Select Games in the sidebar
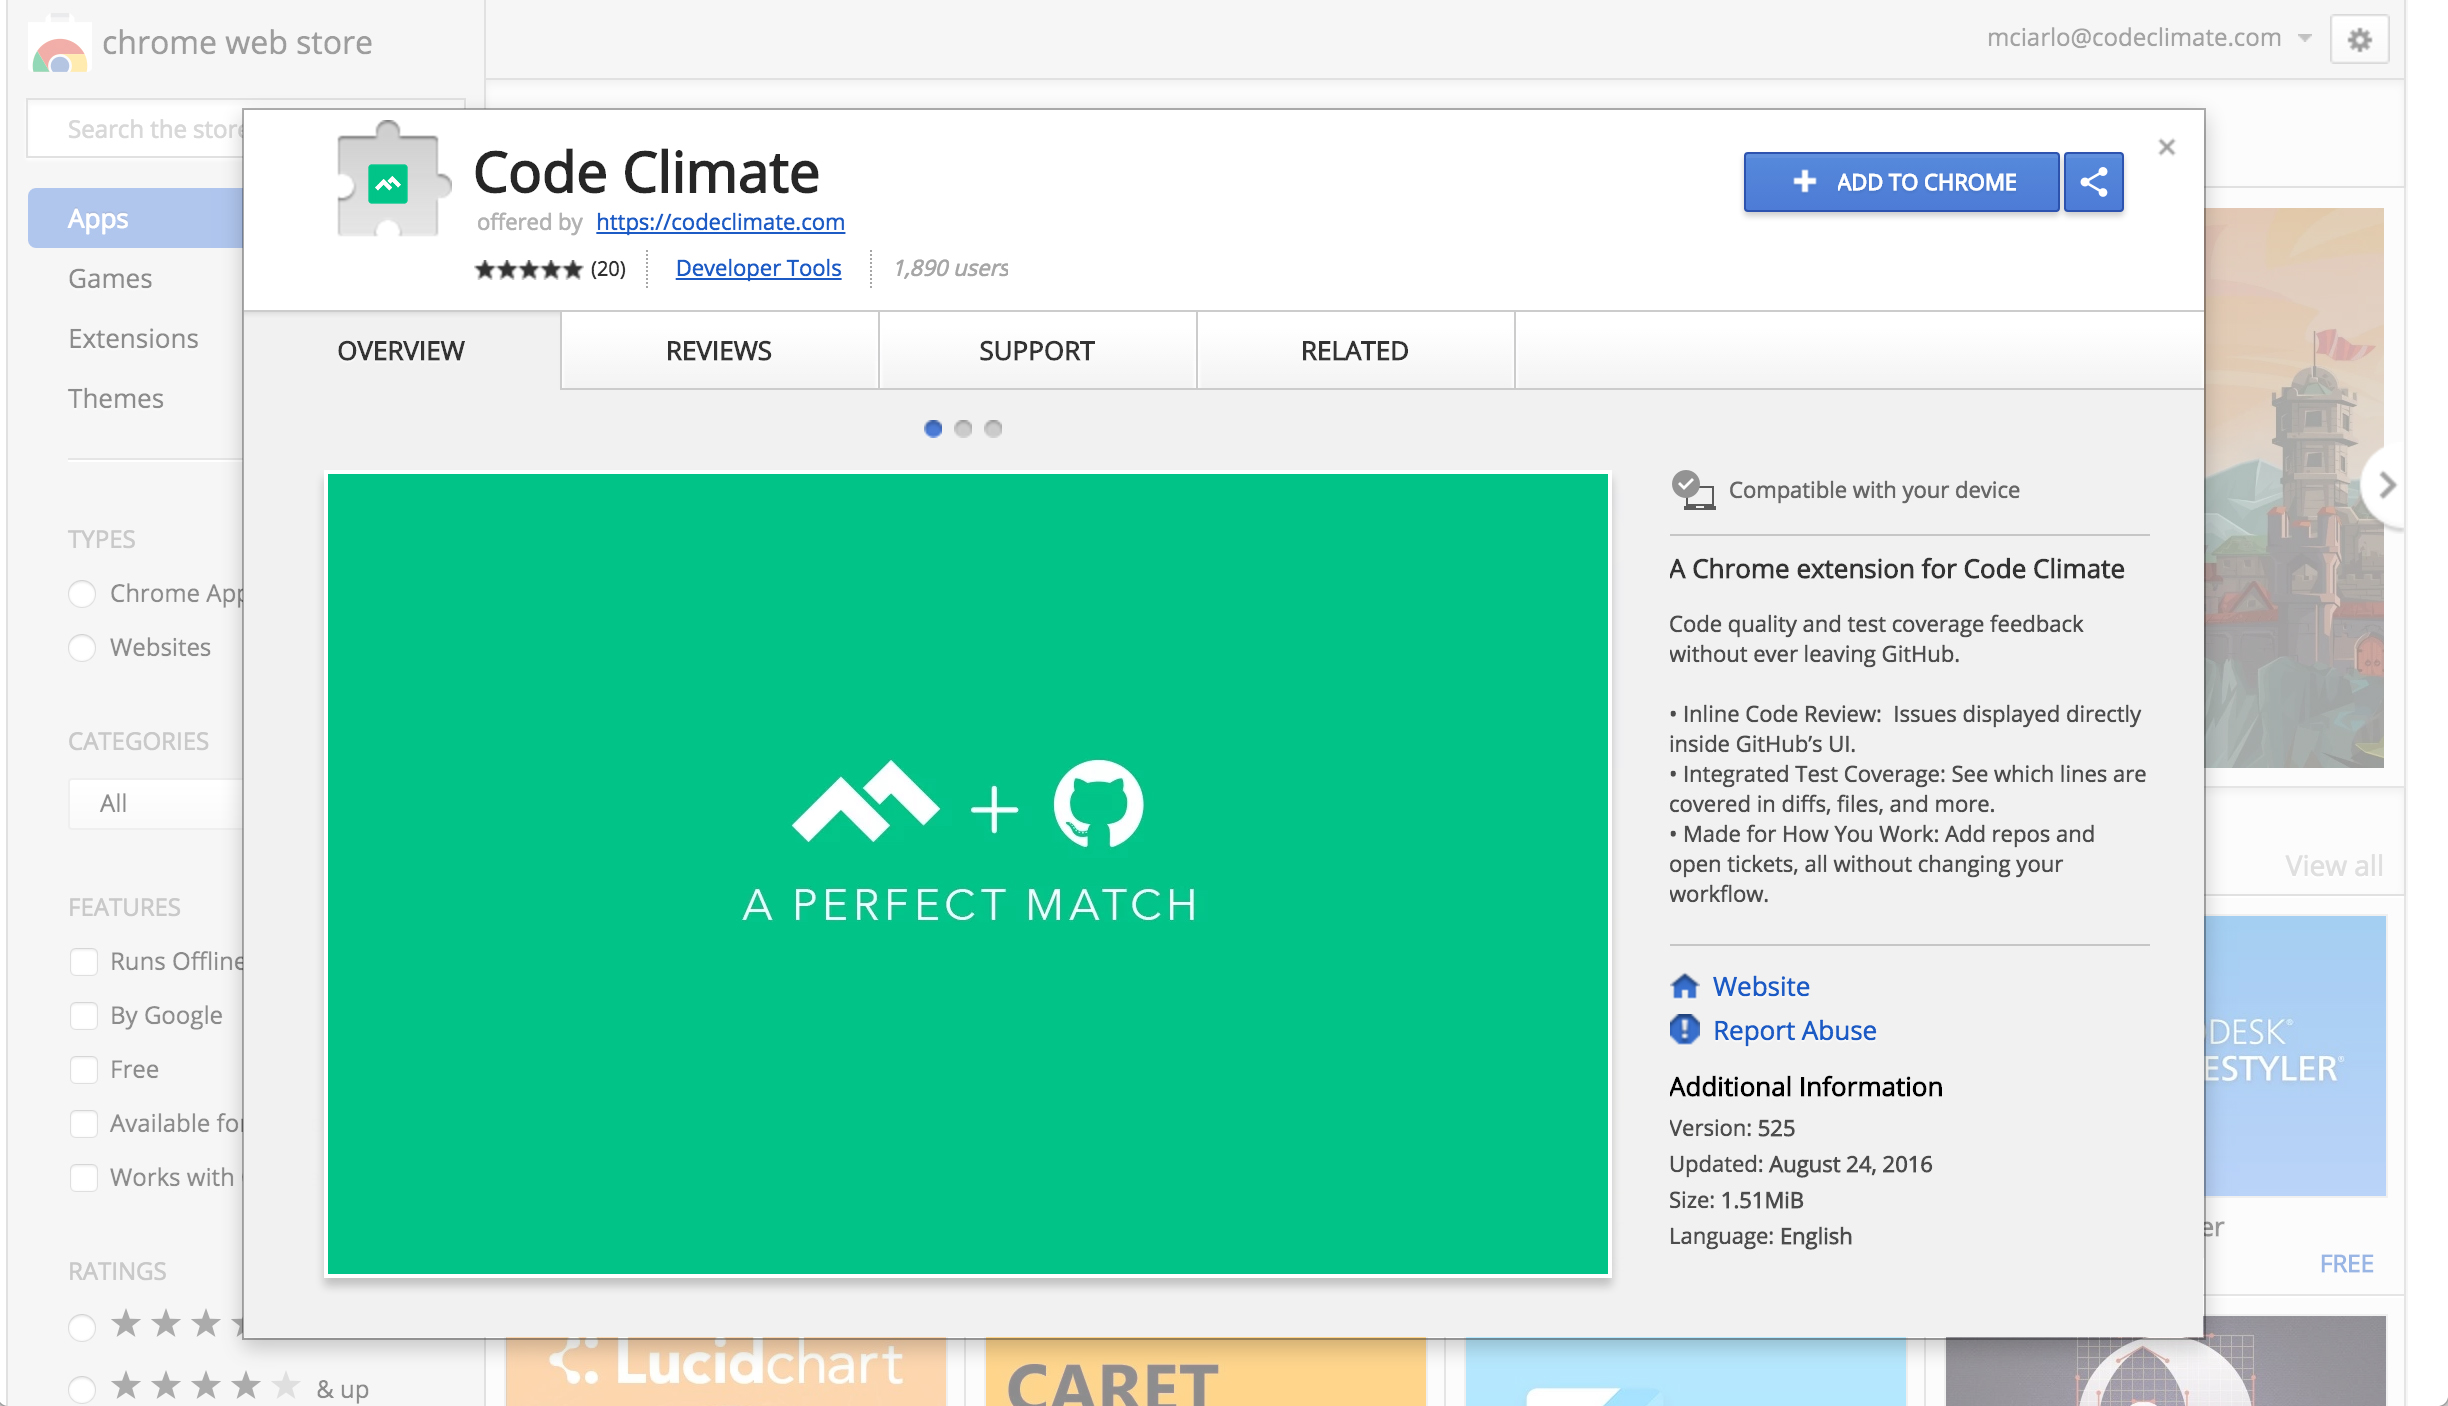The width and height of the screenshot is (2448, 1406). click(110, 278)
